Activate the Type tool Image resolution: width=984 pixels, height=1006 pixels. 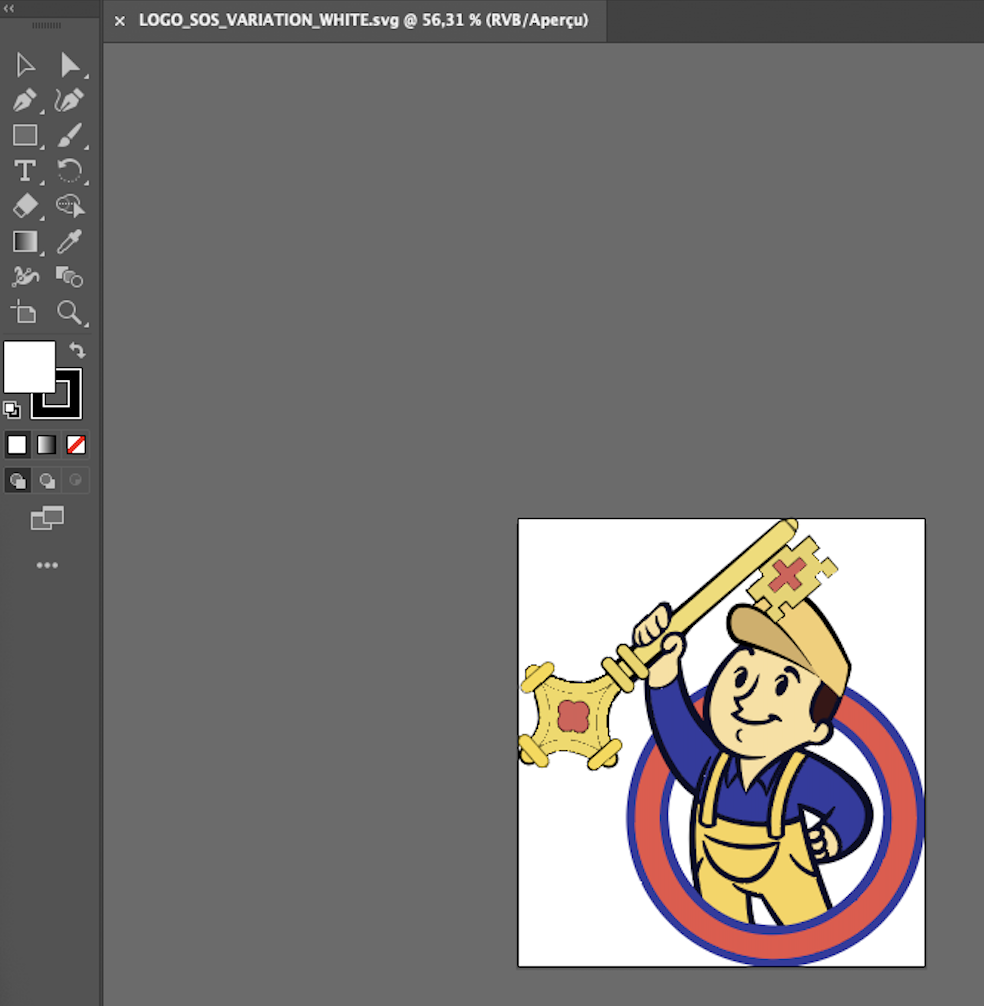[x=25, y=170]
